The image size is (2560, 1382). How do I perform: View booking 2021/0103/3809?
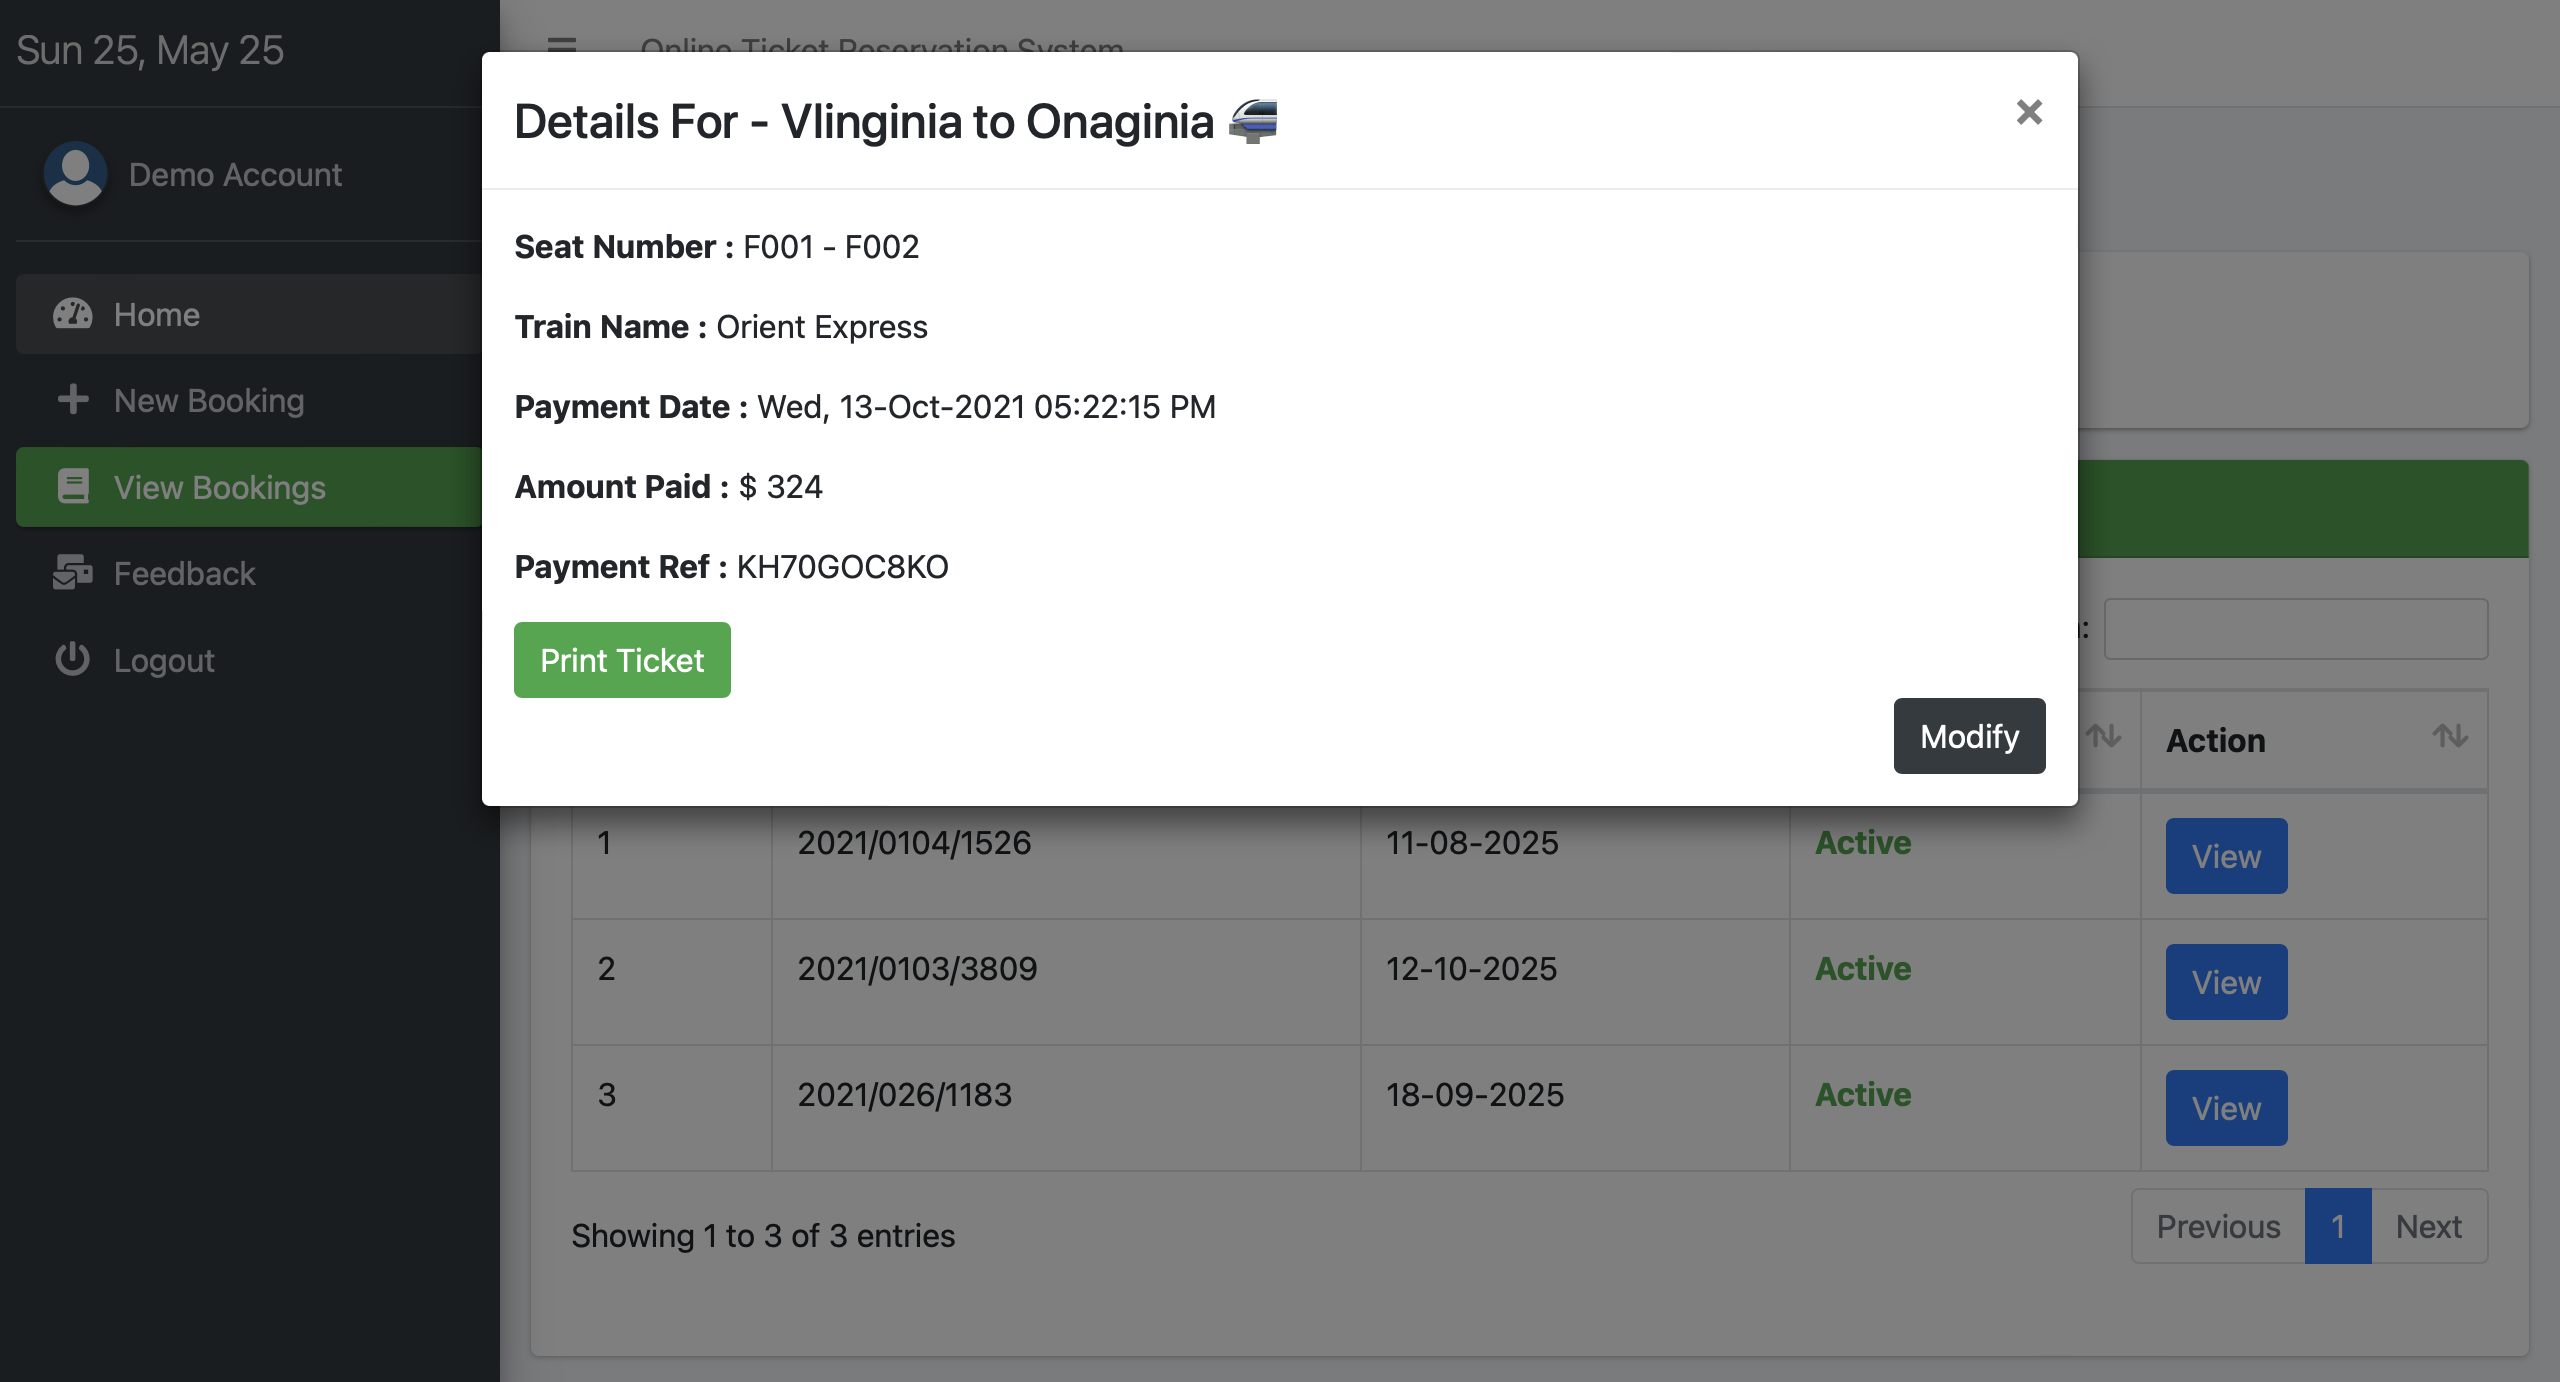(2226, 982)
